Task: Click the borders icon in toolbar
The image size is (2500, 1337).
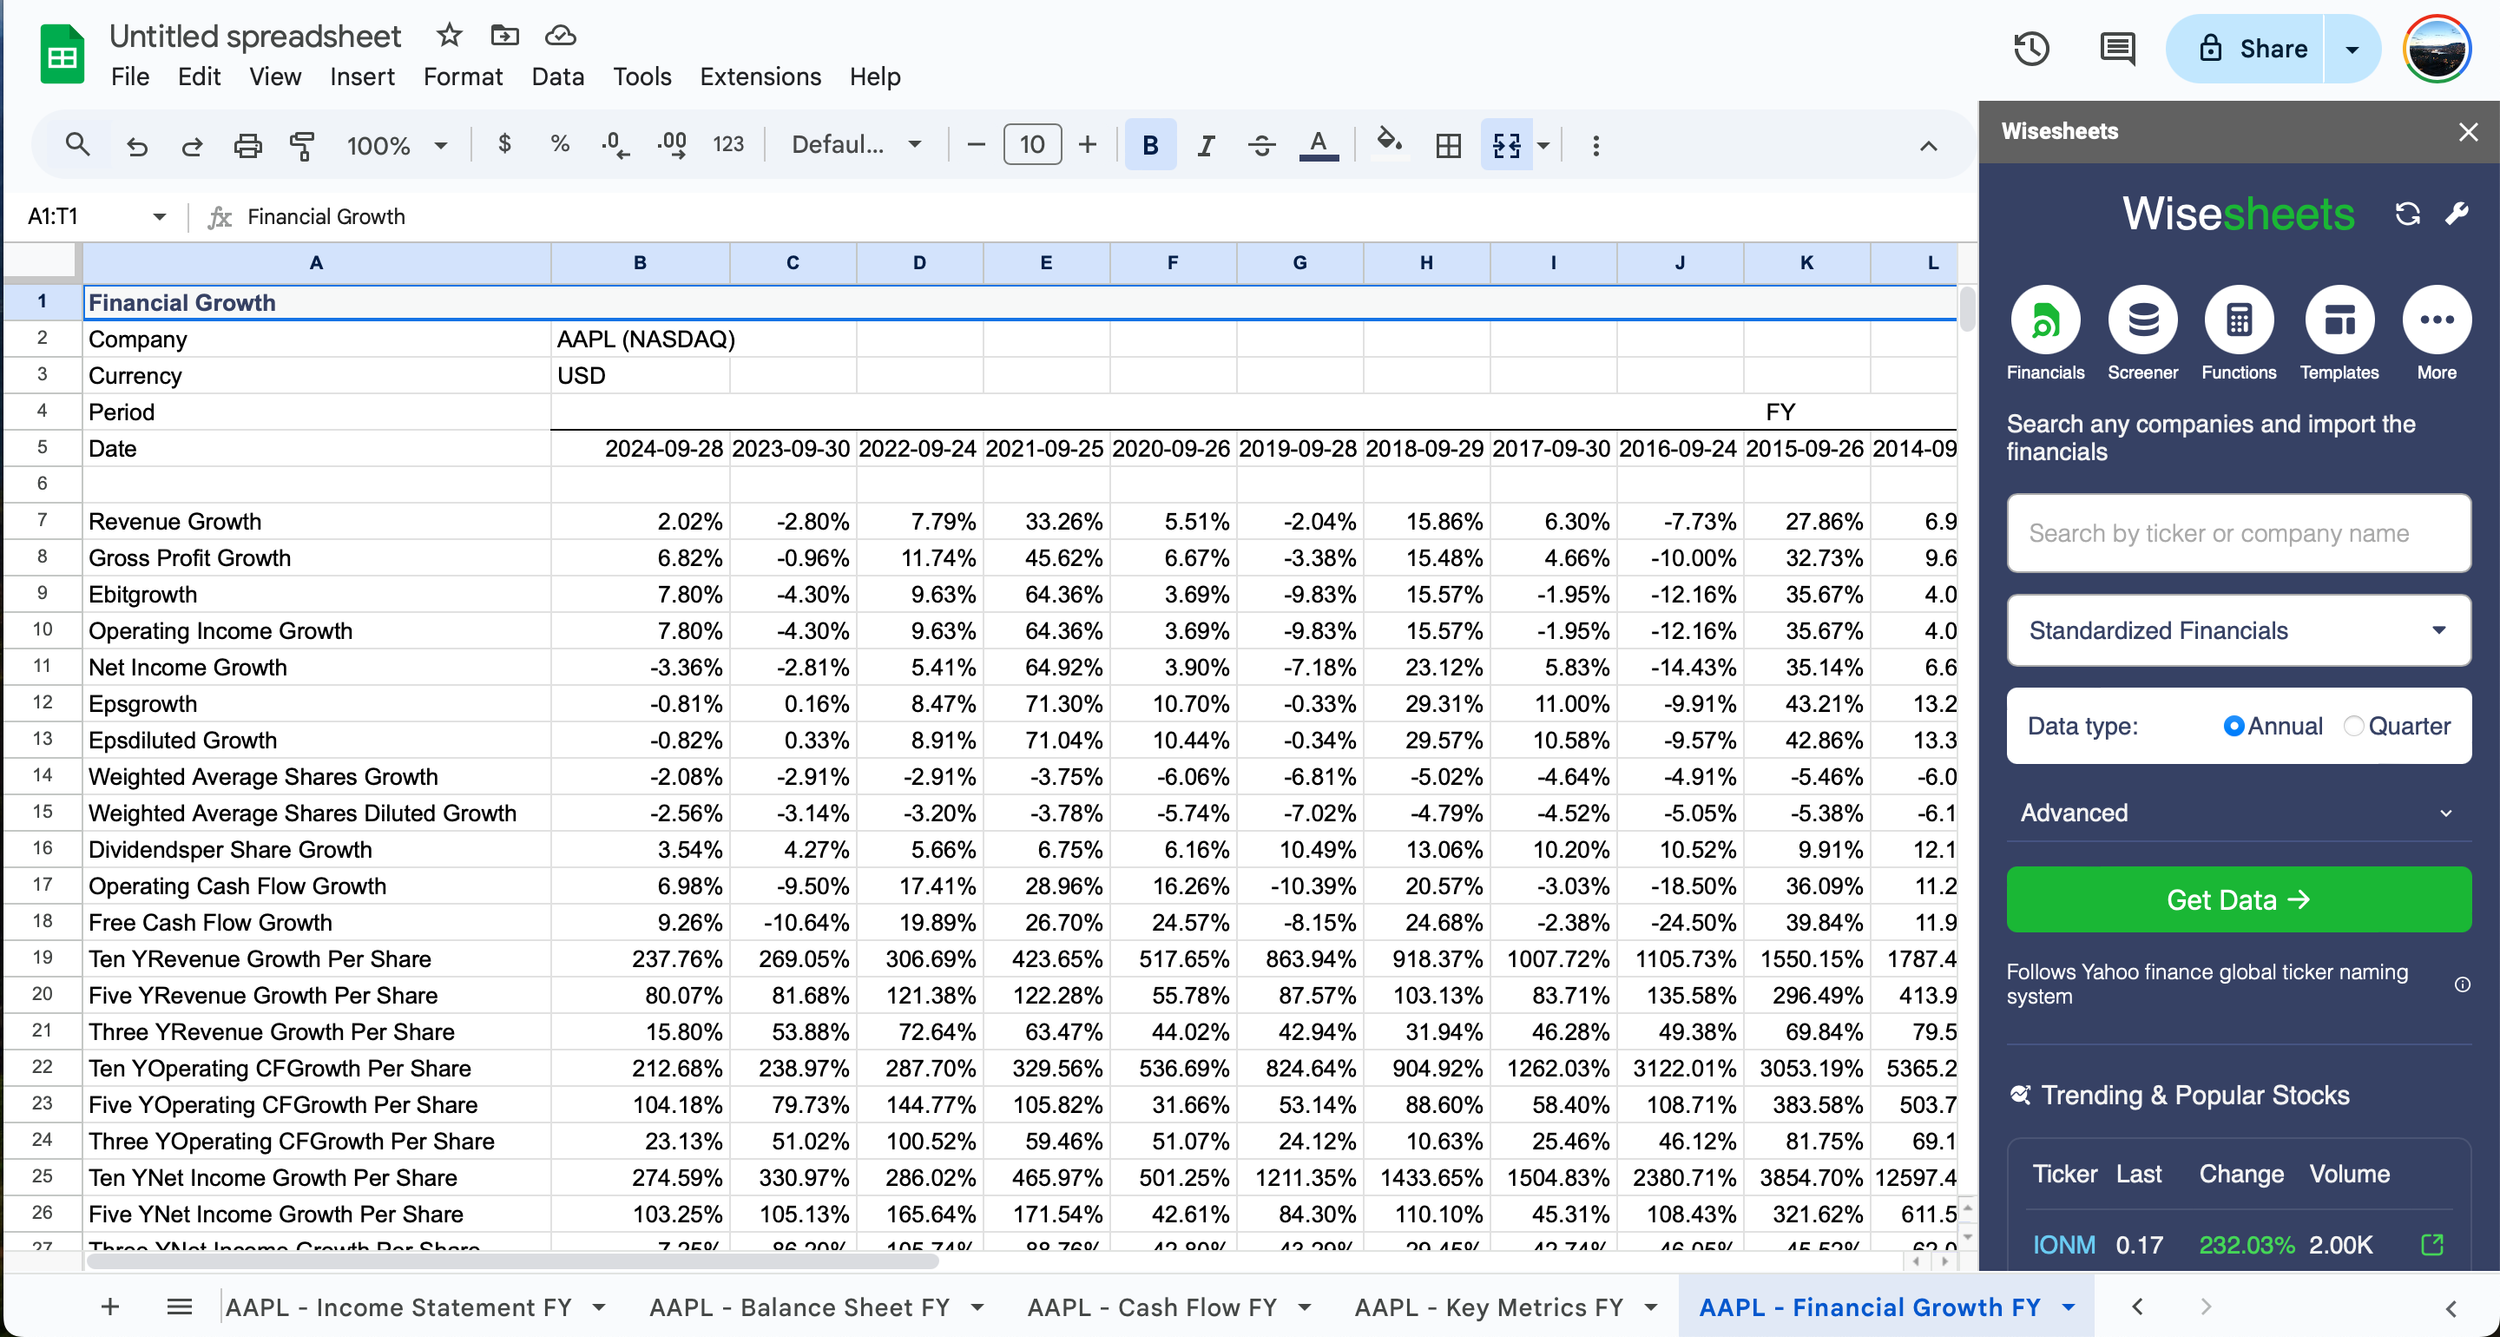Action: [1447, 146]
